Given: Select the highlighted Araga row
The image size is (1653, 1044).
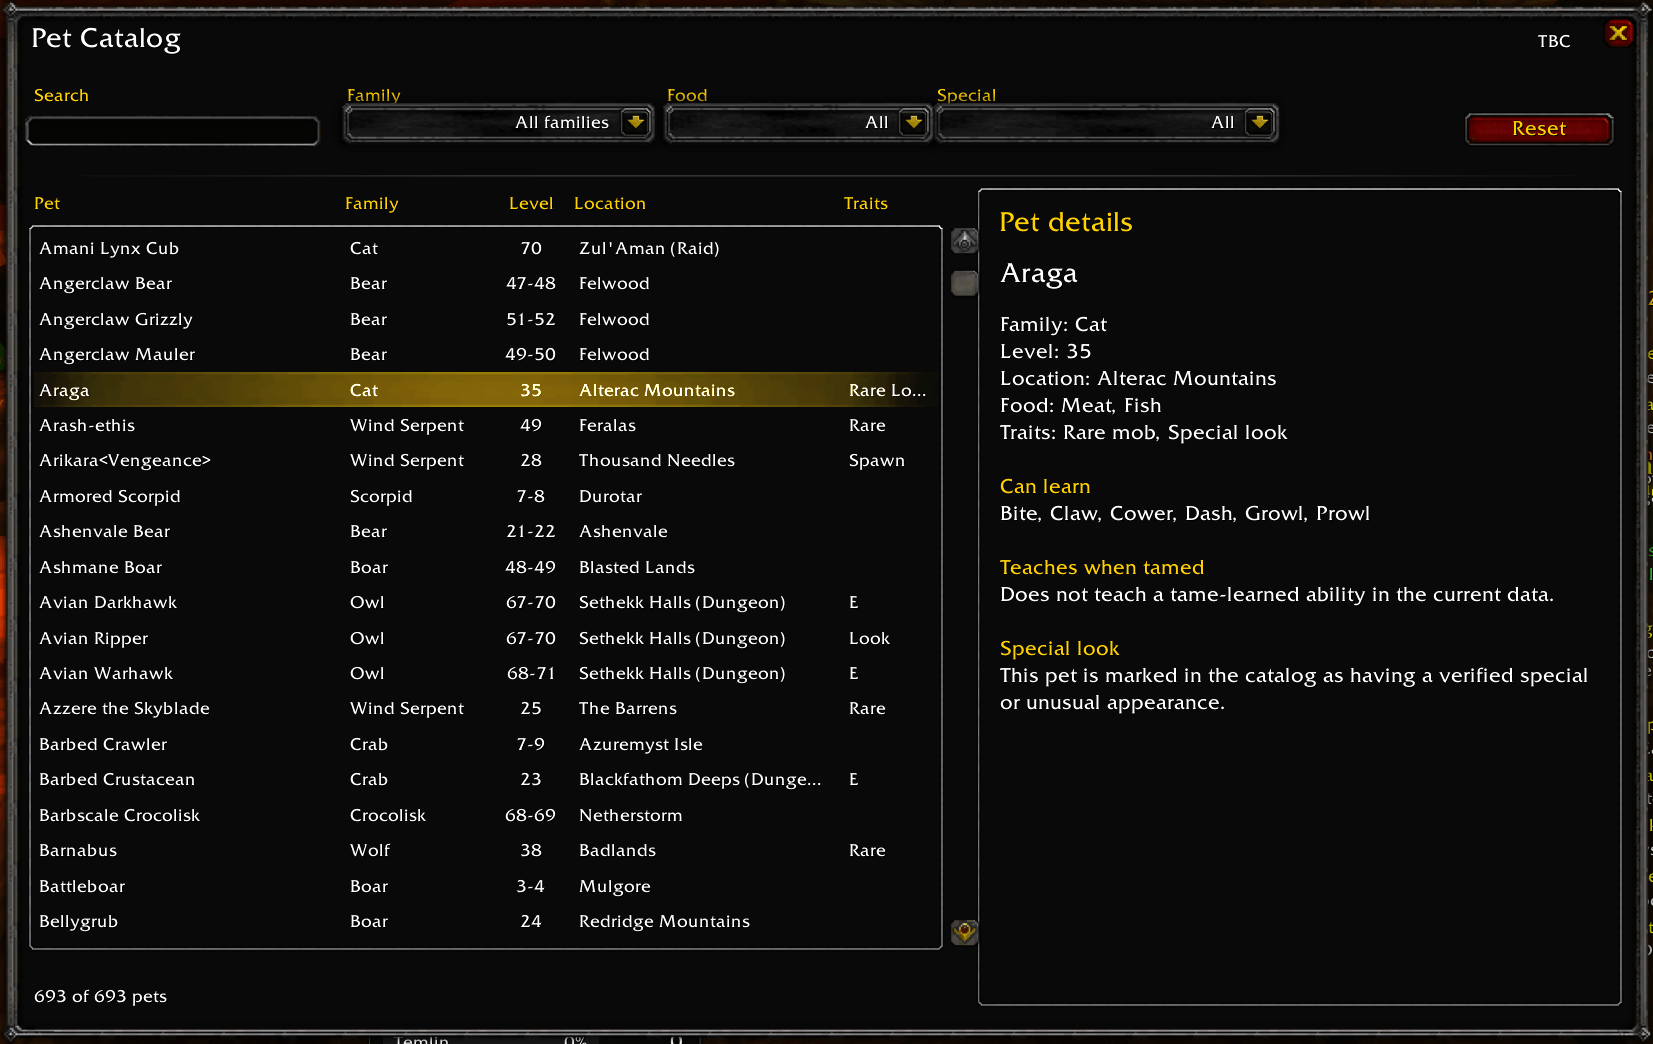Looking at the screenshot, I should click(x=486, y=390).
